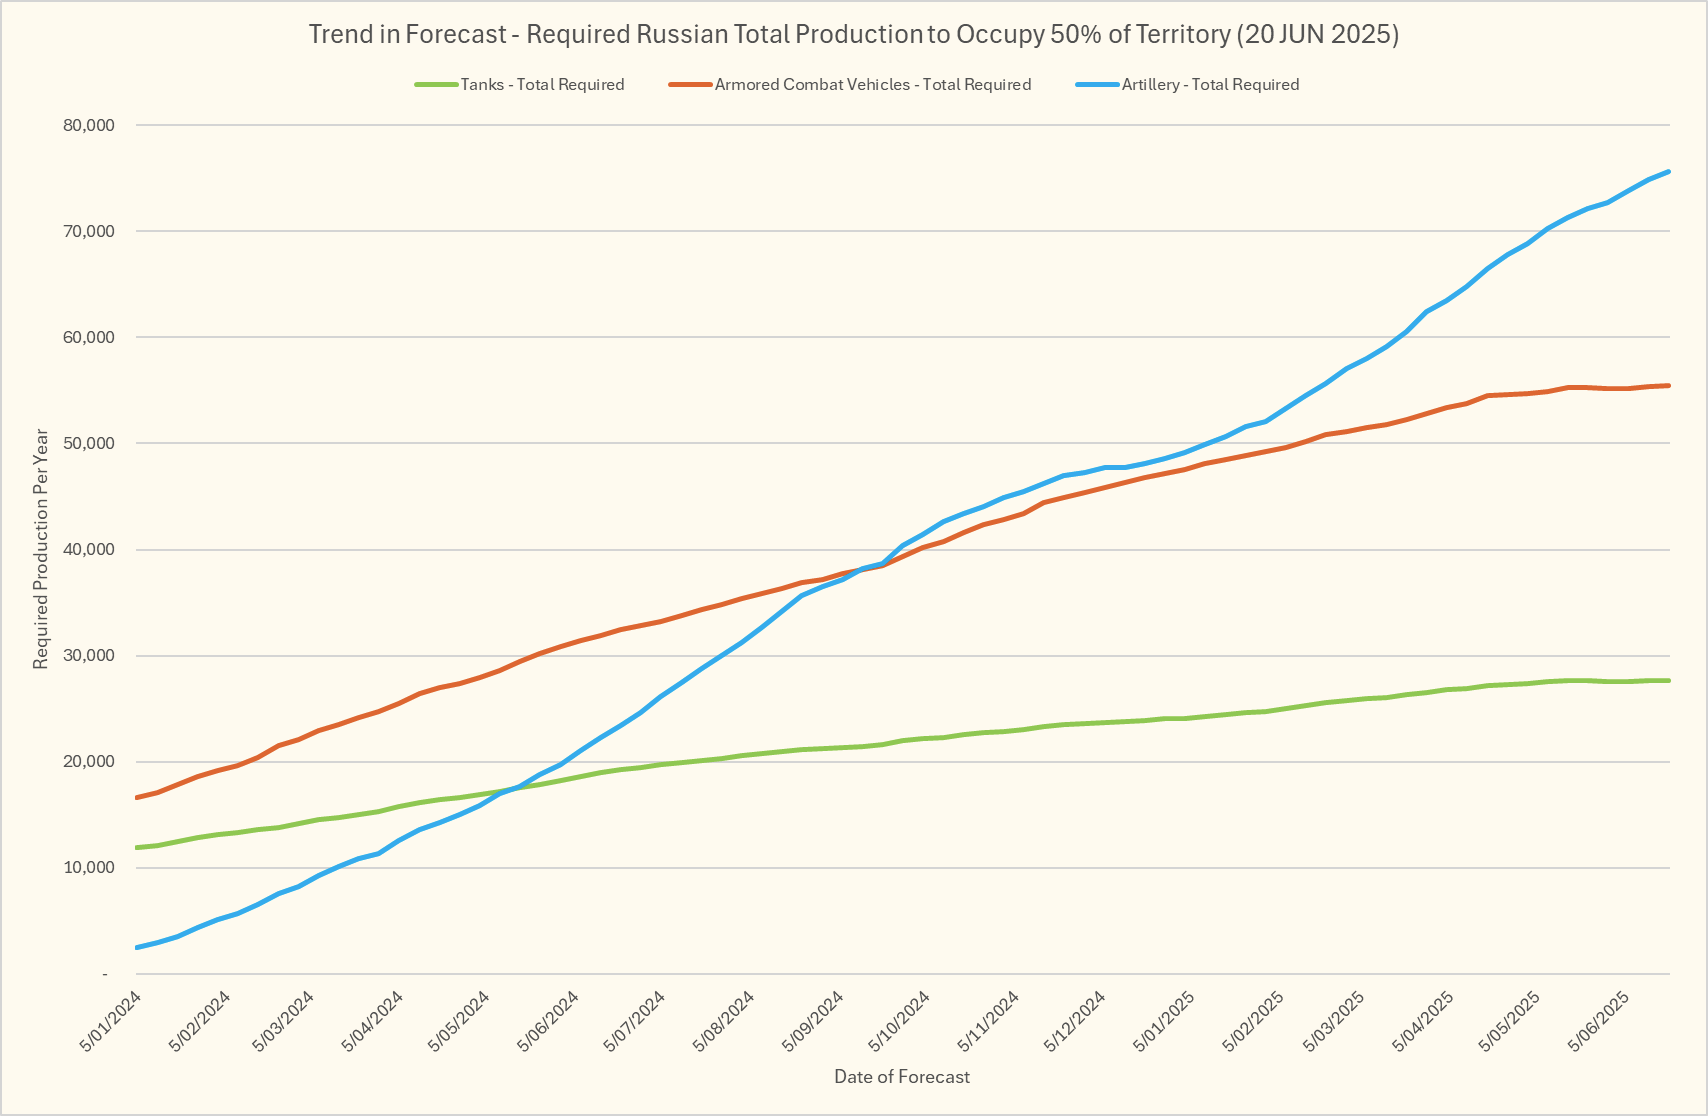This screenshot has width=1708, height=1116.
Task: Click the 5/01/2024 x-axis date label
Action: (x=111, y=1022)
